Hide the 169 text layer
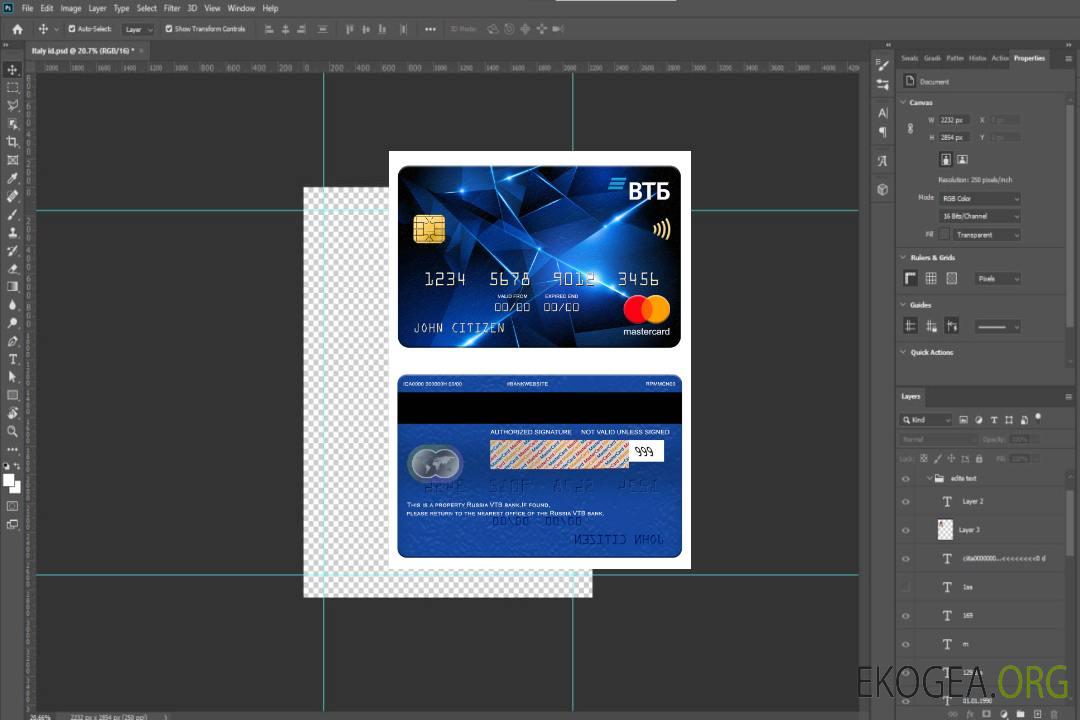 point(906,616)
